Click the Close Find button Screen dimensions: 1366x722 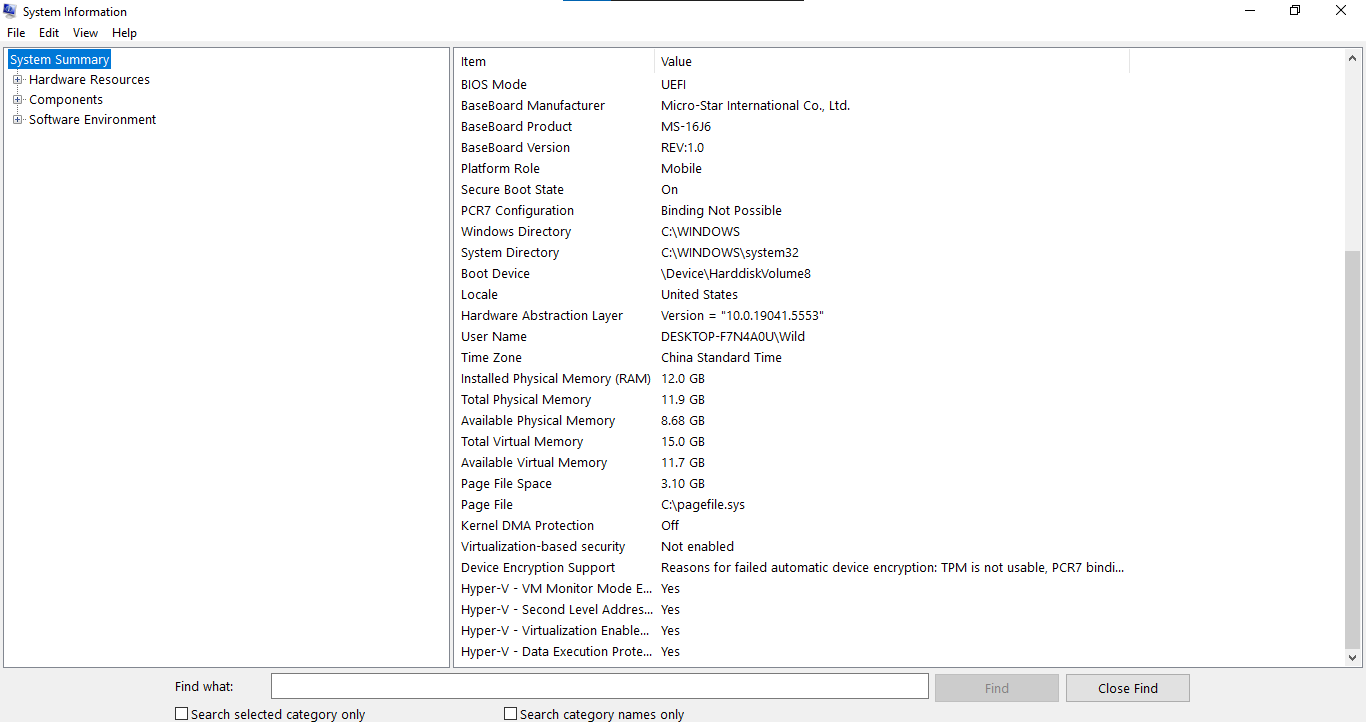pyautogui.click(x=1127, y=688)
